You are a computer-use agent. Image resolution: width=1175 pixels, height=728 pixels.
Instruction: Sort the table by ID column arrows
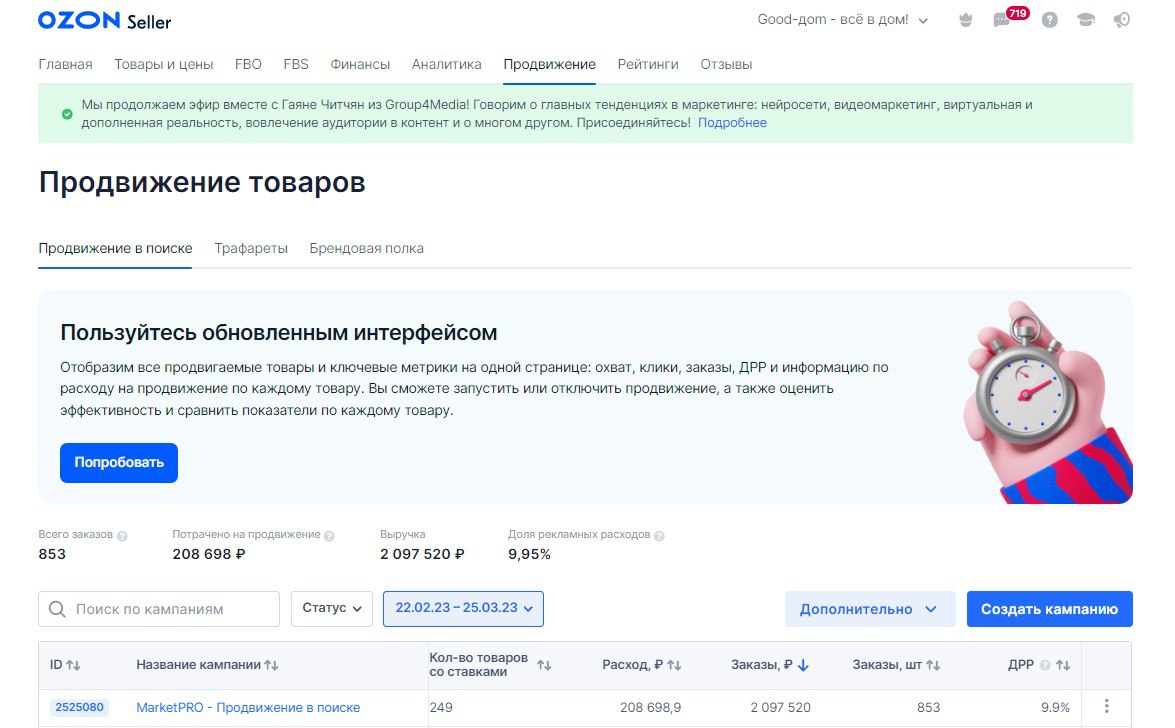(73, 665)
